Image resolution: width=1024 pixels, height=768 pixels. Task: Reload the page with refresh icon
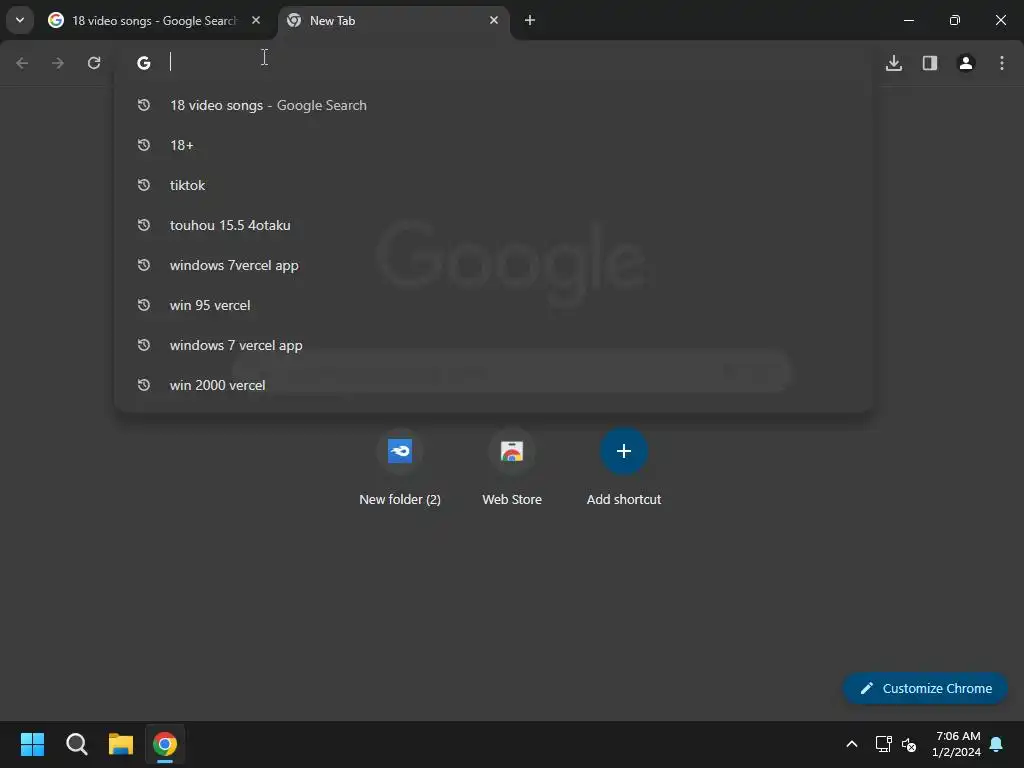tap(94, 63)
